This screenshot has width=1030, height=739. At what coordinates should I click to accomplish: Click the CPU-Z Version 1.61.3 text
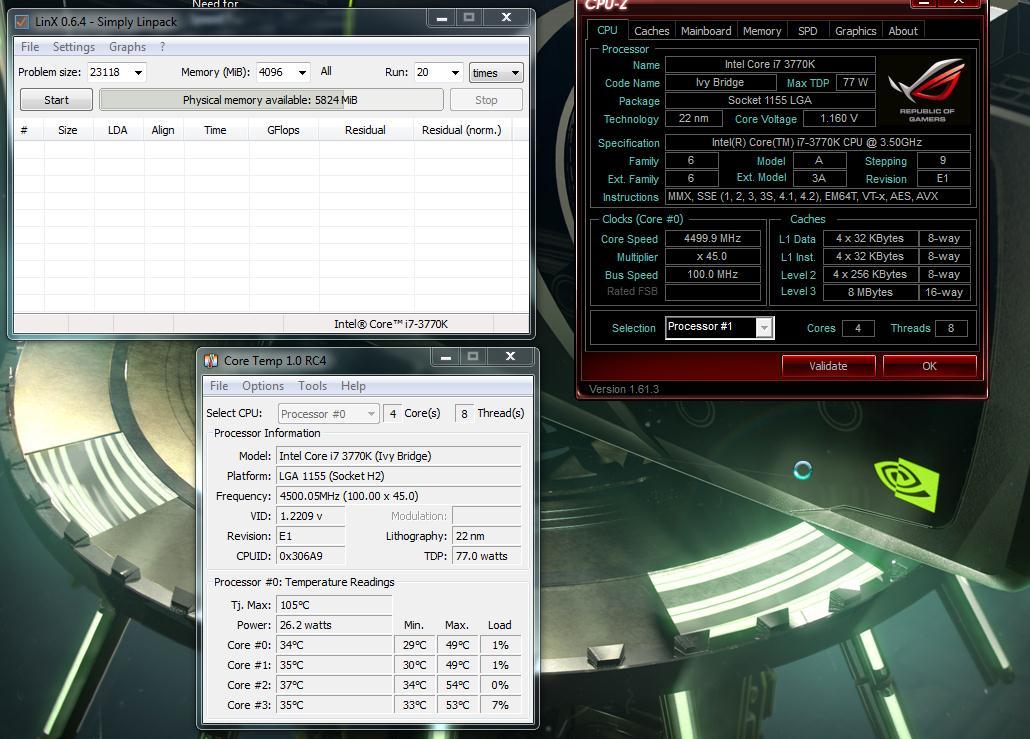(x=623, y=389)
